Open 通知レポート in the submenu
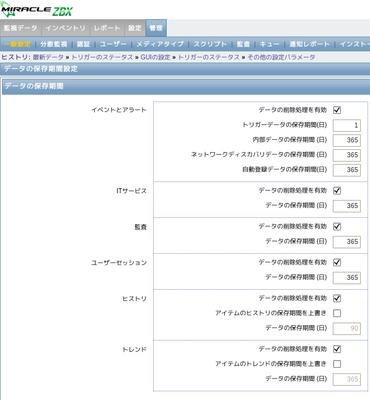This screenshot has height=400, width=370. coord(310,44)
